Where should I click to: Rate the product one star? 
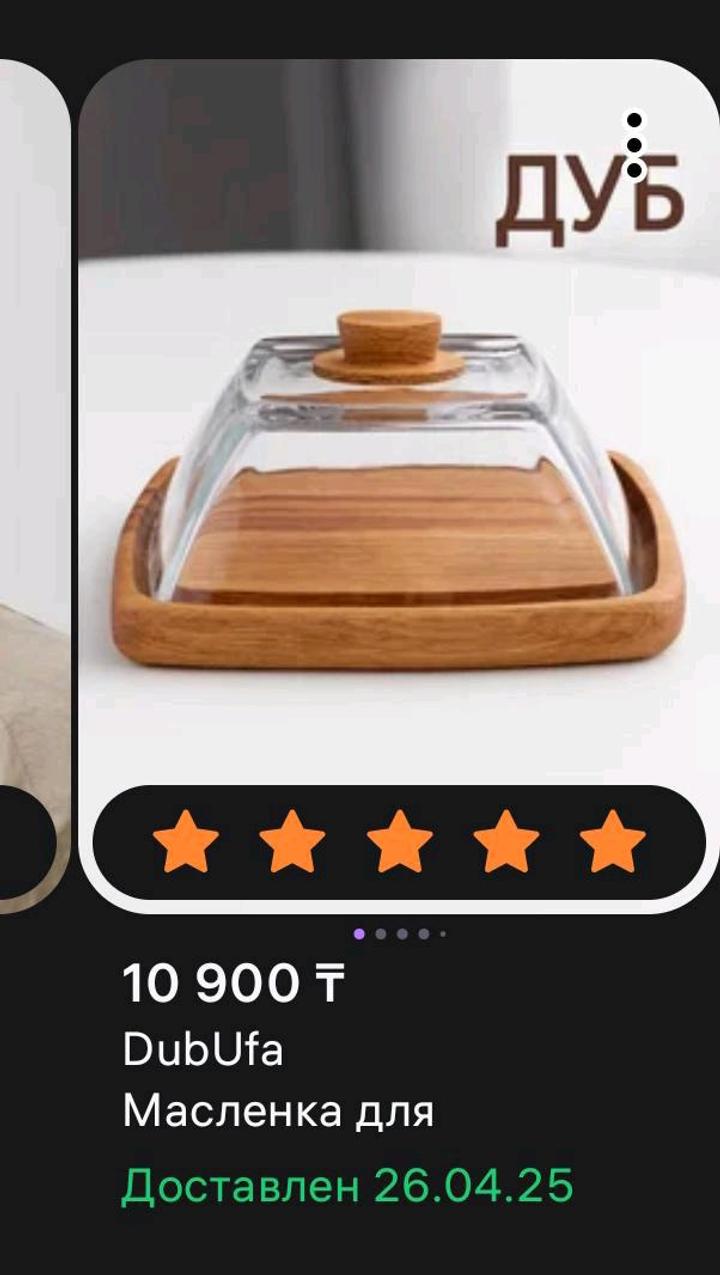point(185,841)
